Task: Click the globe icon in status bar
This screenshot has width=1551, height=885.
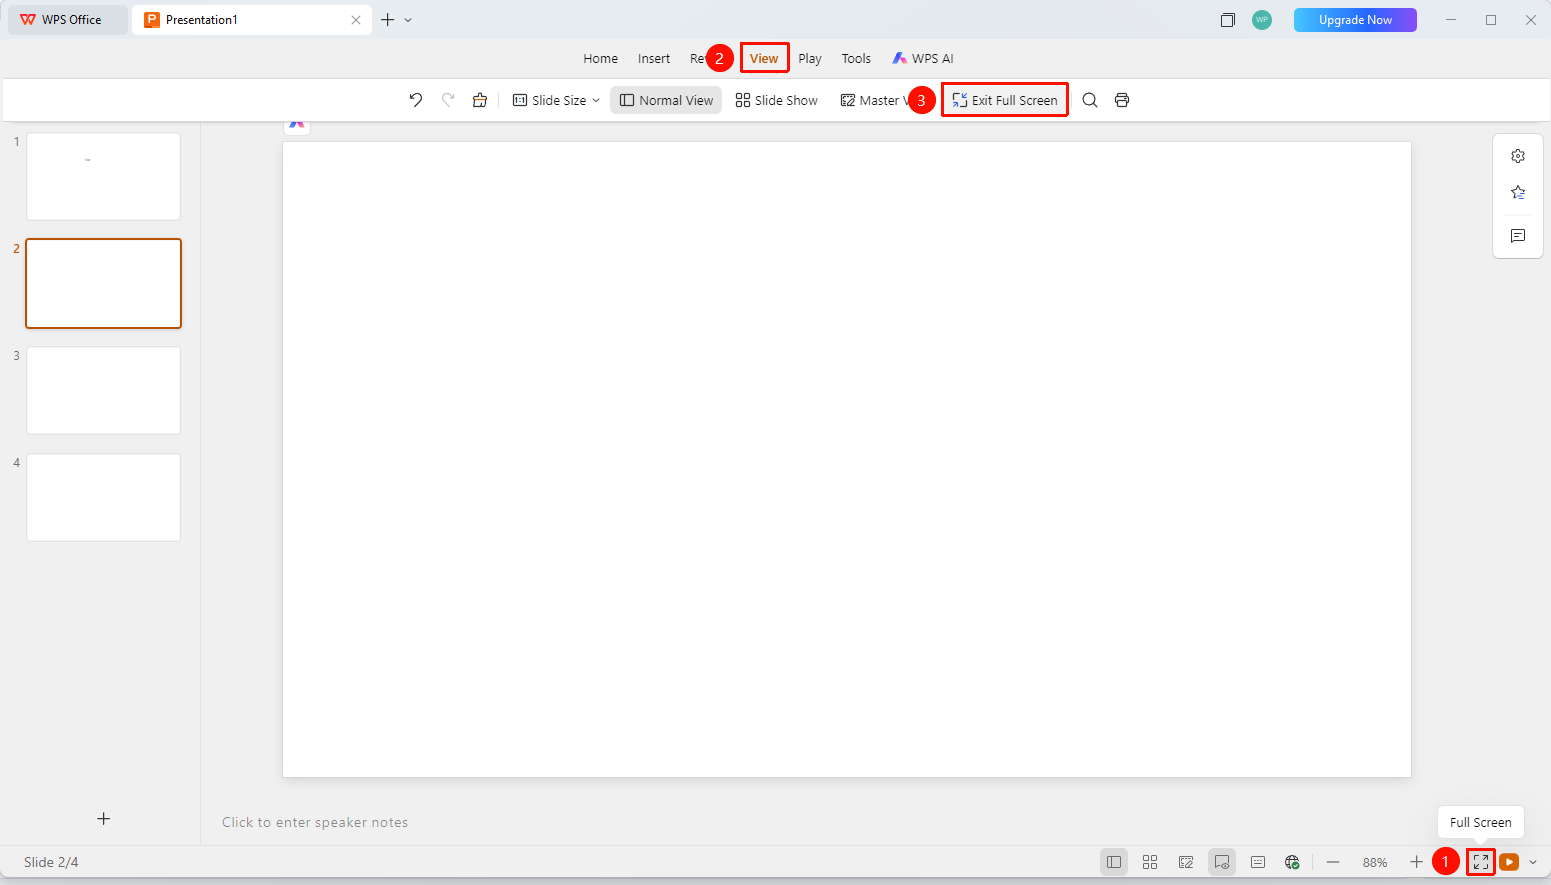Action: click(x=1292, y=862)
